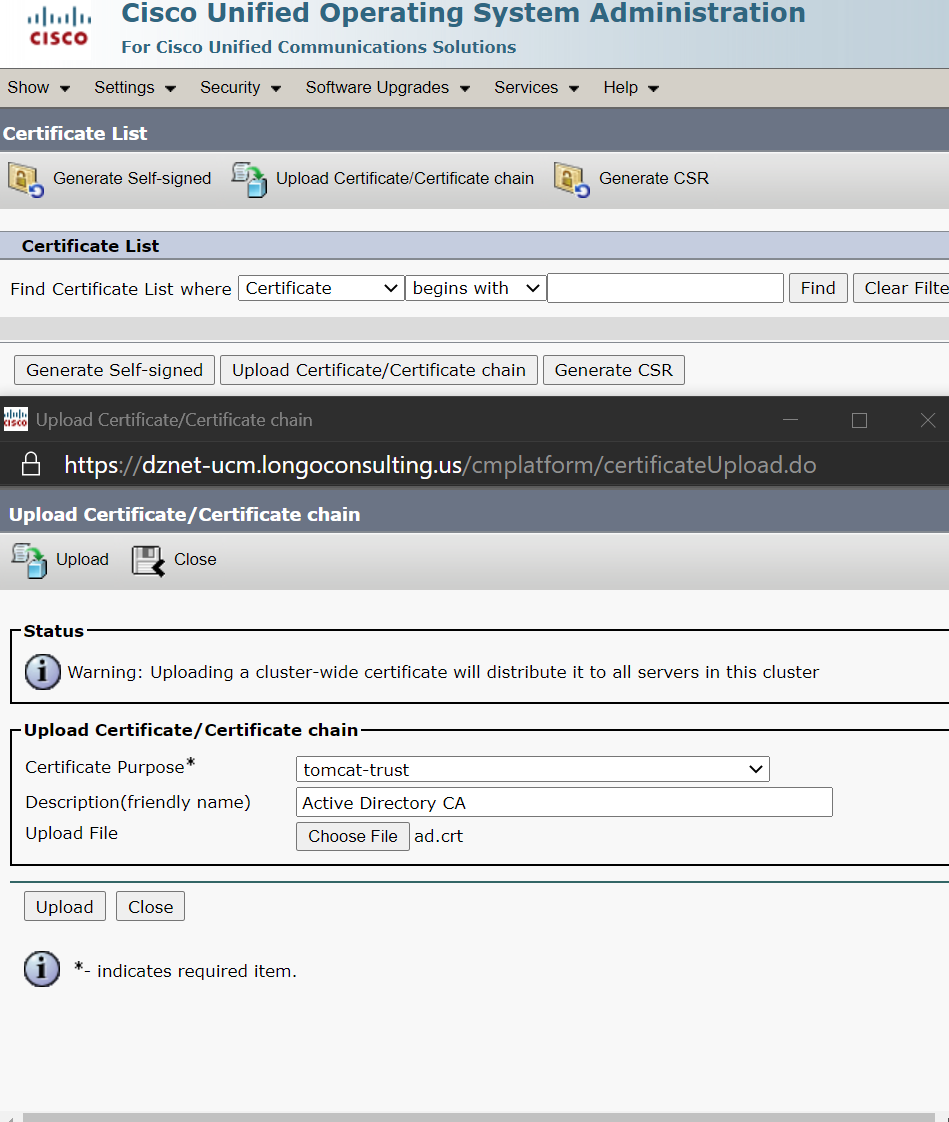This screenshot has height=1122, width=949.
Task: Click the Generate CSR button below the filter
Action: 613,370
